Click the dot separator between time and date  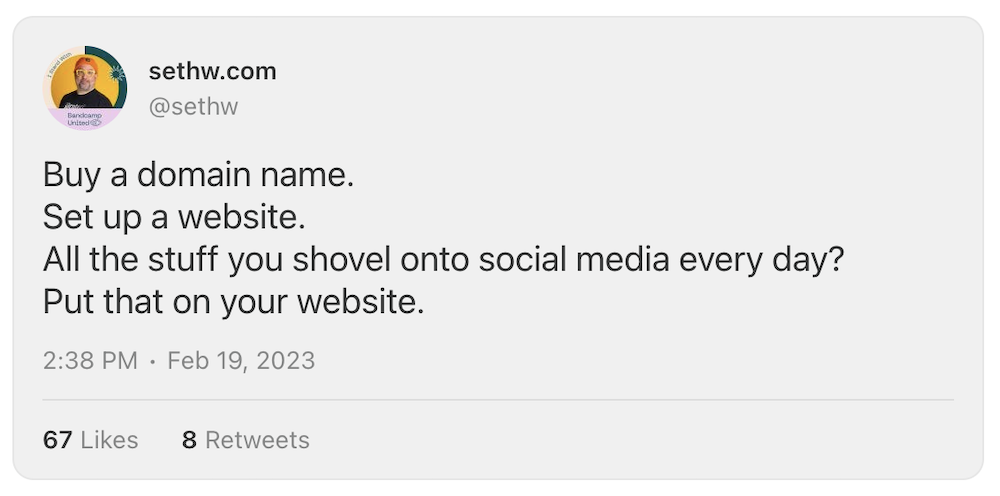tap(152, 361)
